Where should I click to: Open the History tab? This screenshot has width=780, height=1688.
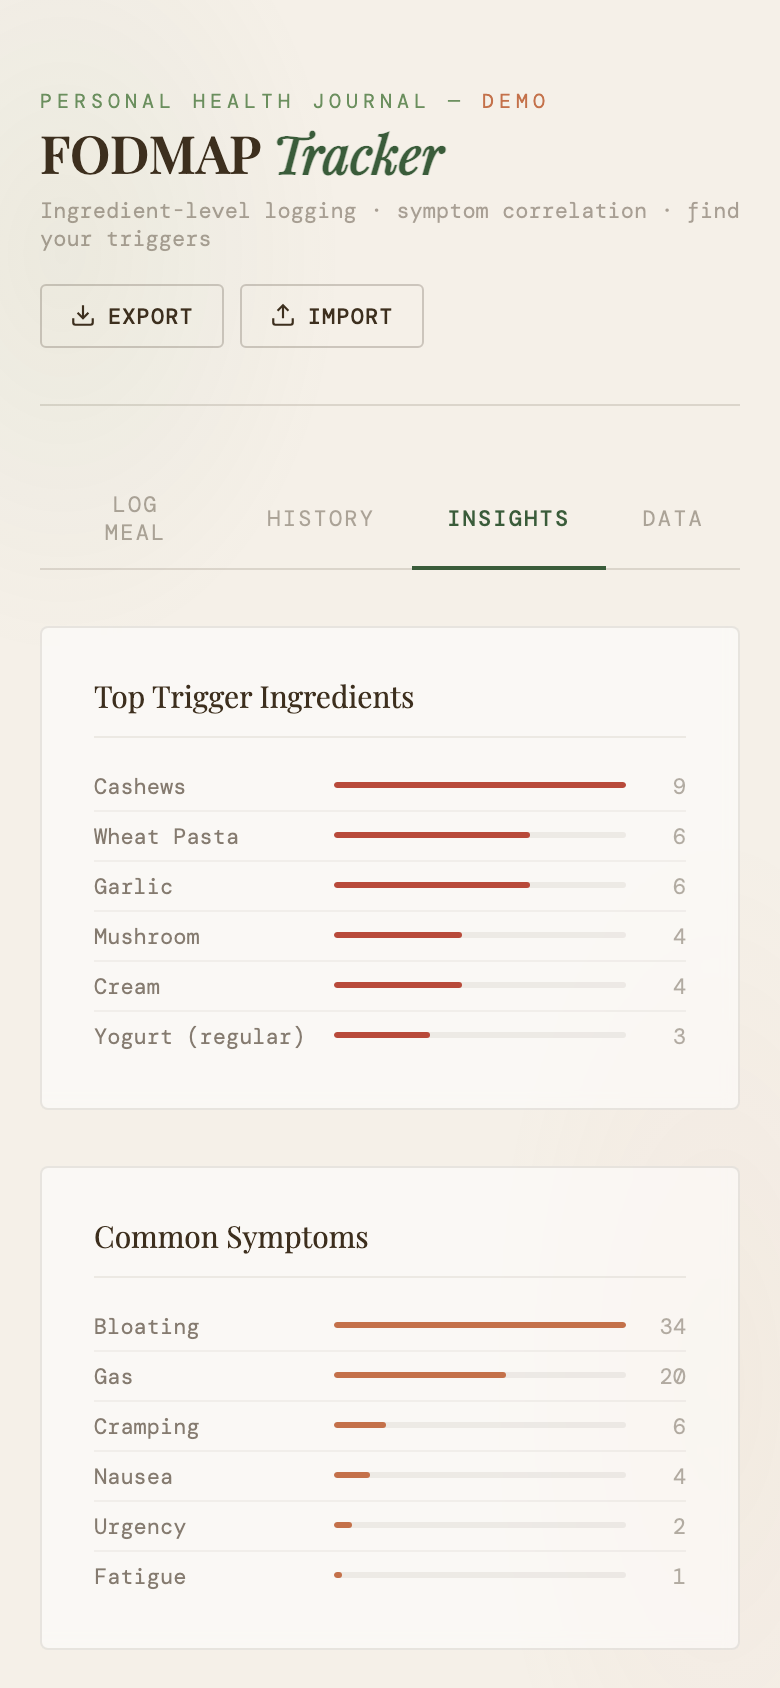320,518
